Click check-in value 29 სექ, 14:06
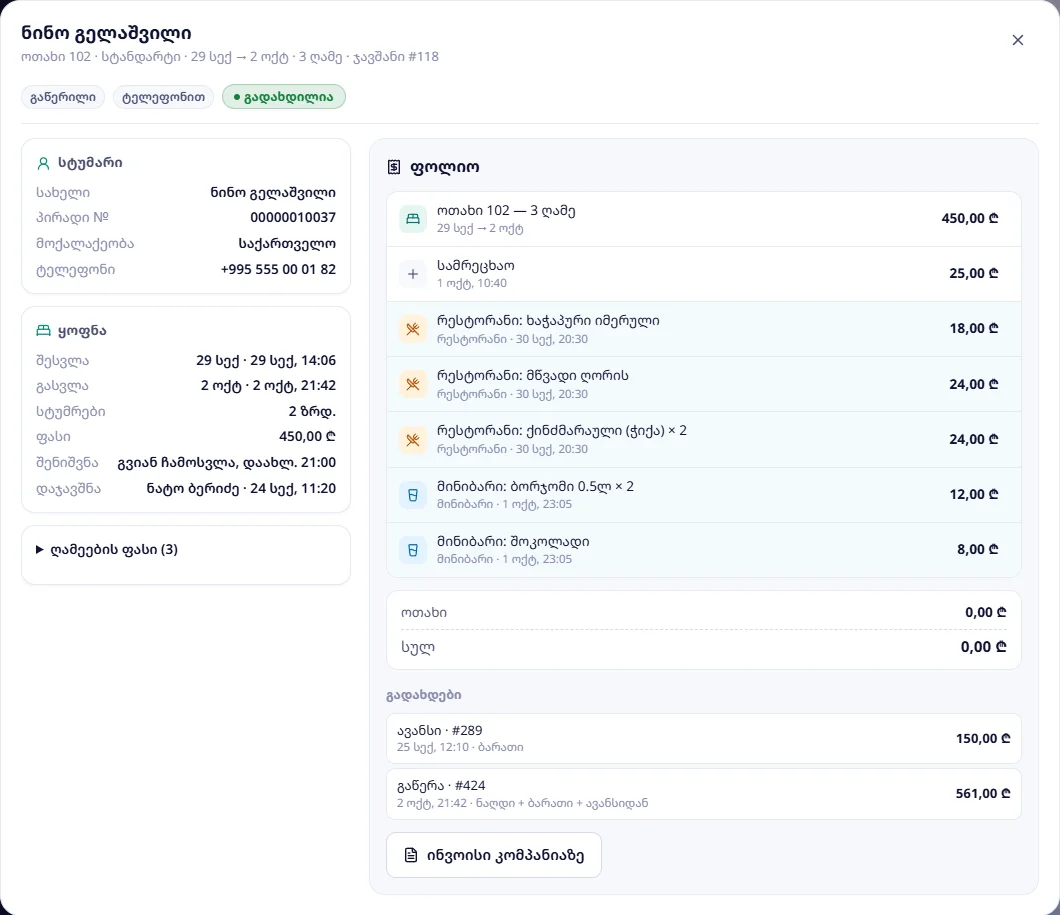The height and width of the screenshot is (915, 1060). (266, 360)
